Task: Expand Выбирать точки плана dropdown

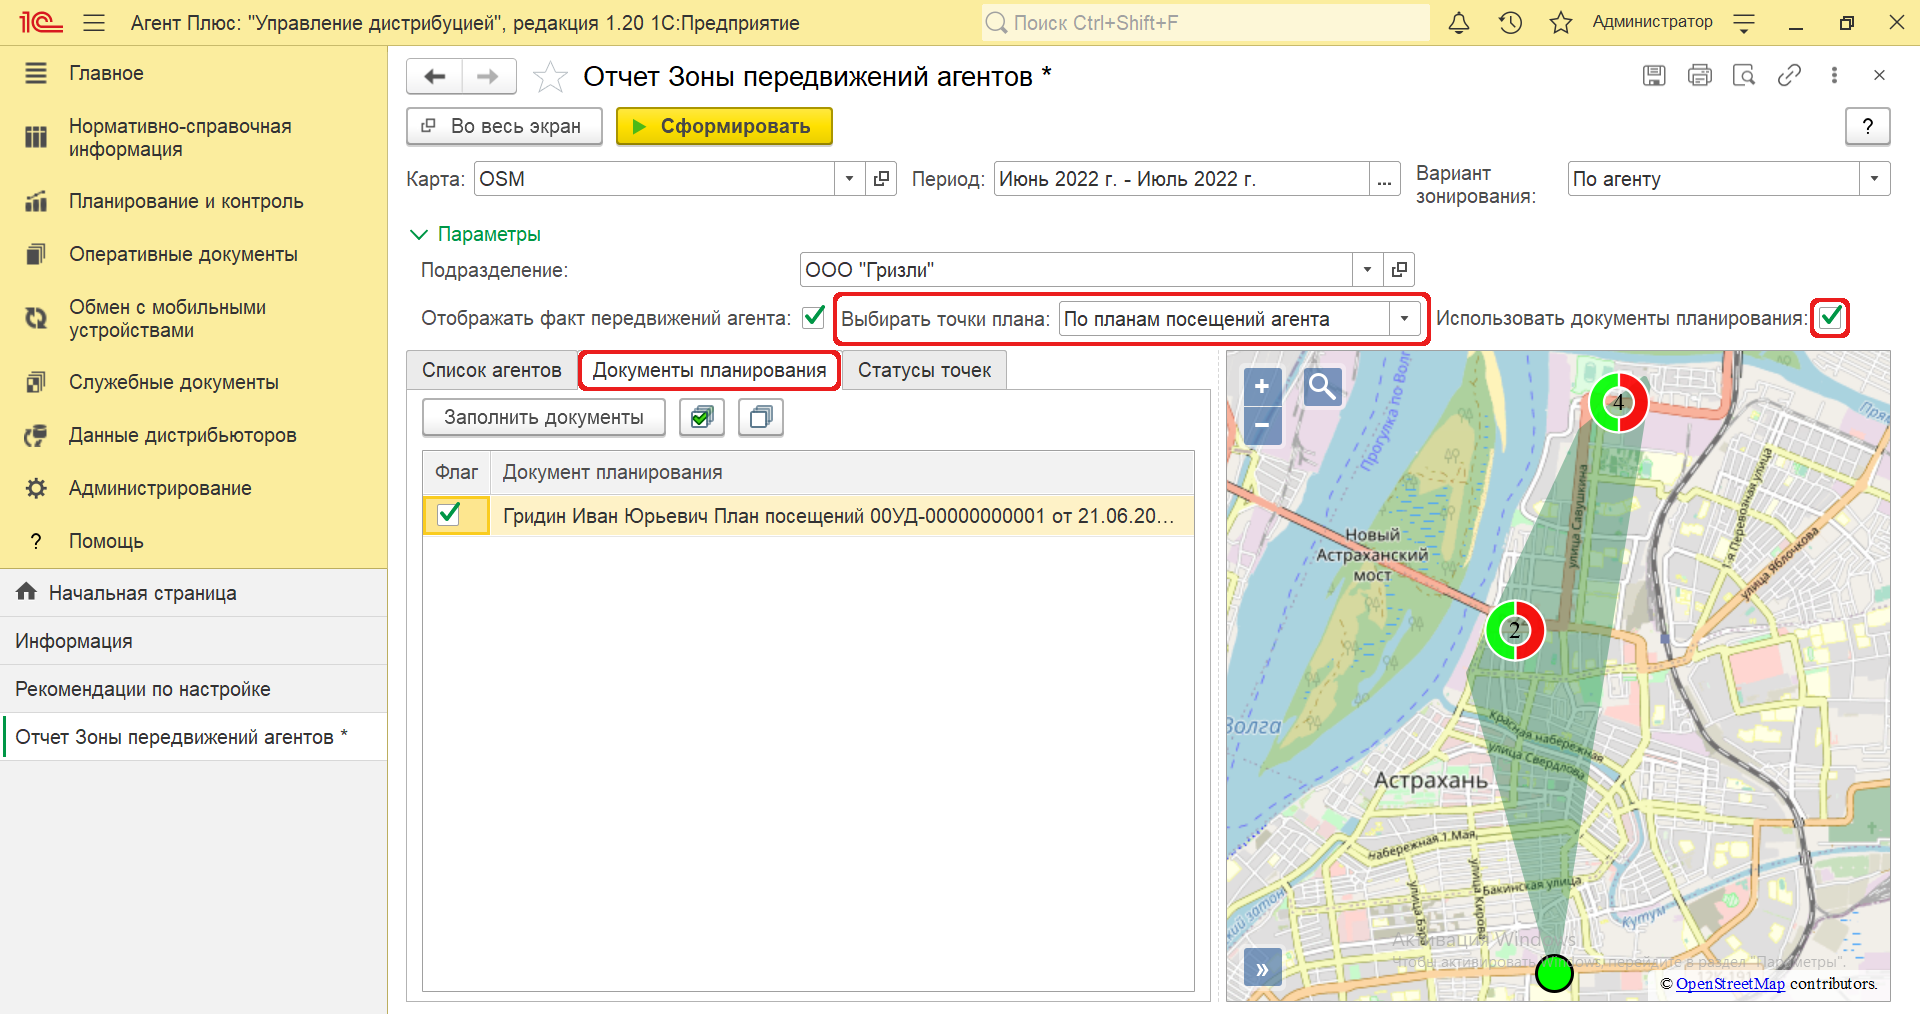Action: [x=1404, y=319]
